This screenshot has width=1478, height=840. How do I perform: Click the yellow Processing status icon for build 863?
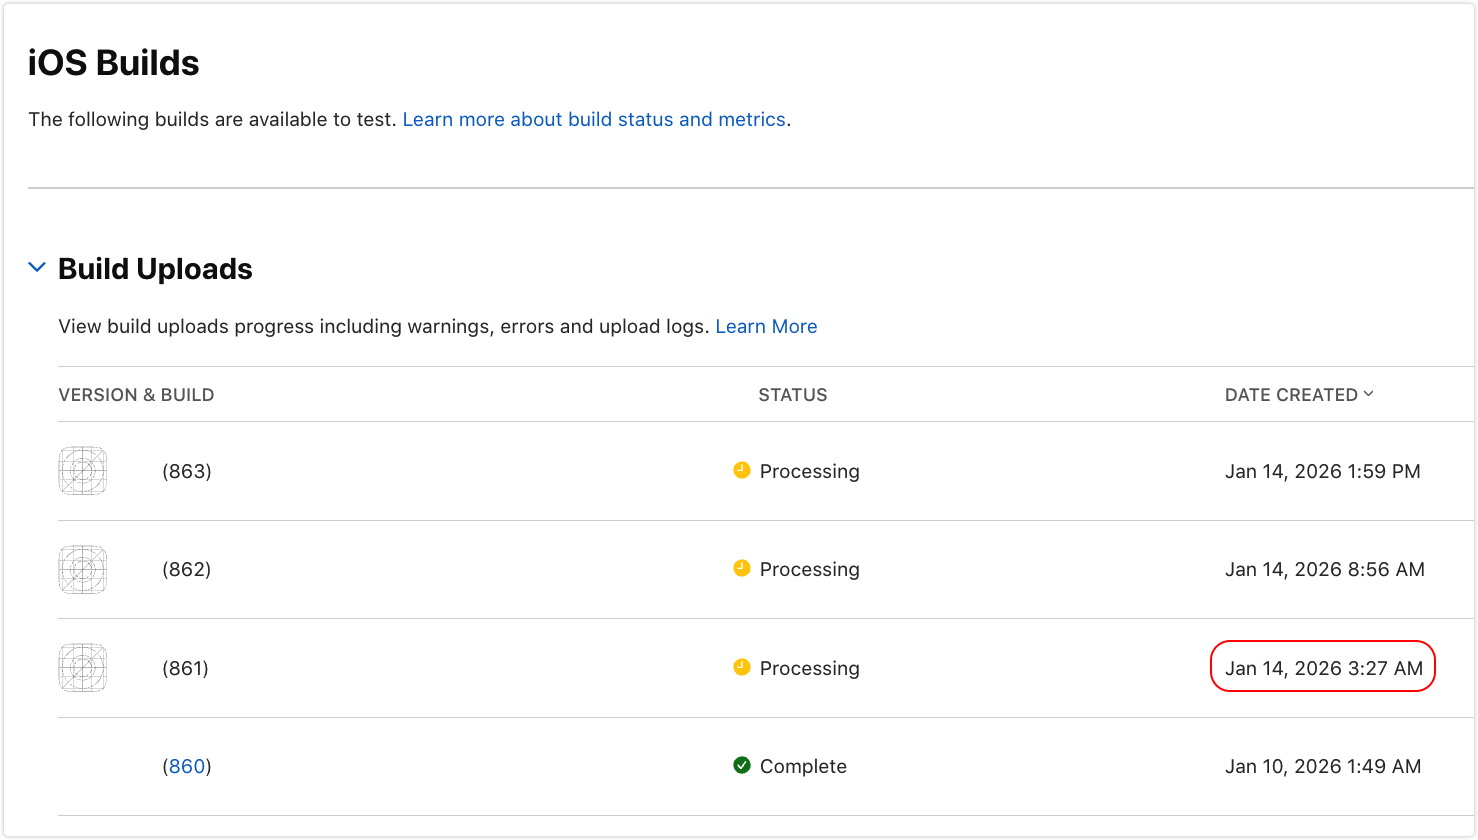click(x=741, y=470)
